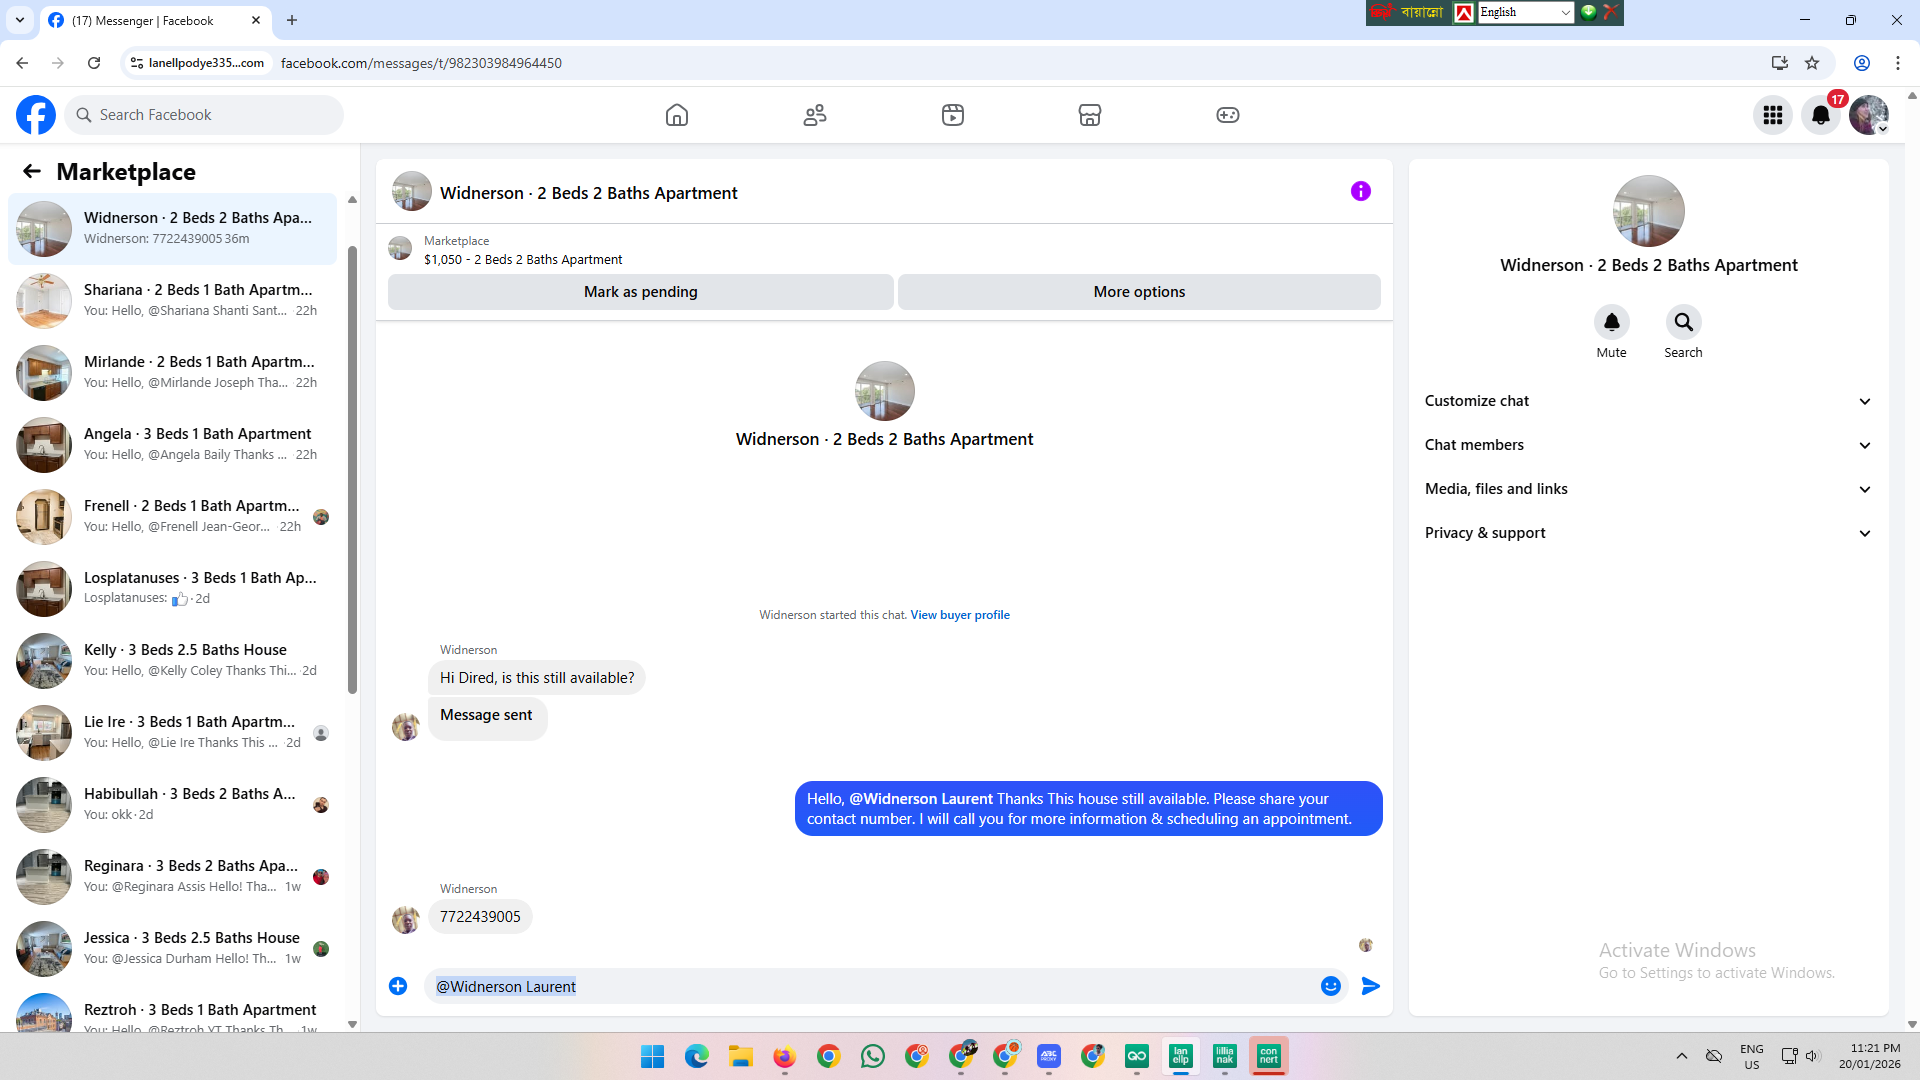Screen dimensions: 1920x1080
Task: Open the Gaming controller icon
Action: pos(1228,115)
